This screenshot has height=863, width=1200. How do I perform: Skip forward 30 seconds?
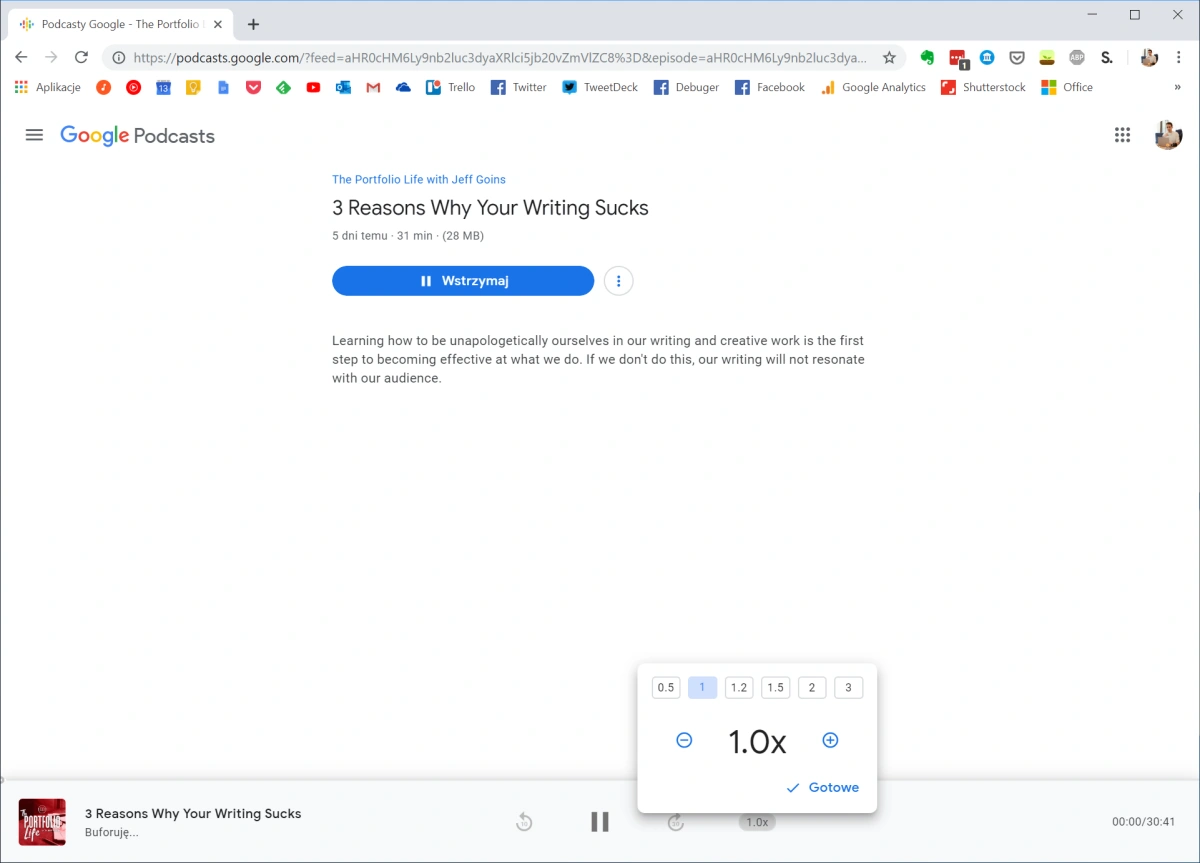pos(676,822)
